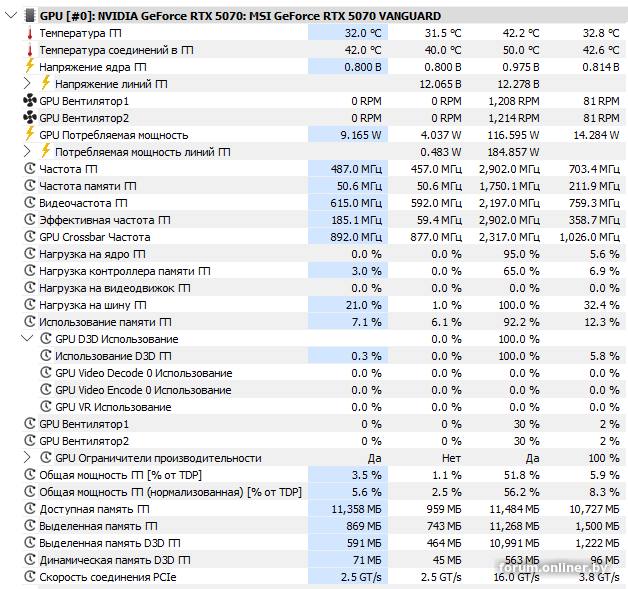This screenshot has width=628, height=589.
Task: Click clock icon of GPU Video Decode 0 Использование
Action: click(x=46, y=373)
